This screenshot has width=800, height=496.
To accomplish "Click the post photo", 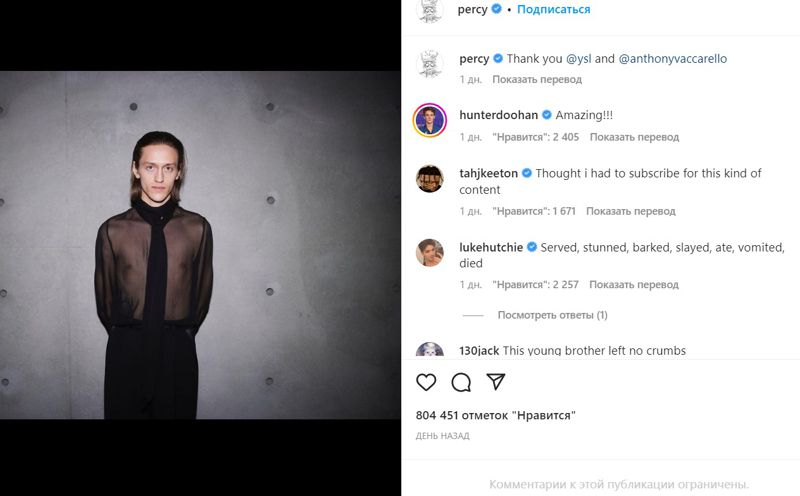I will pos(200,245).
